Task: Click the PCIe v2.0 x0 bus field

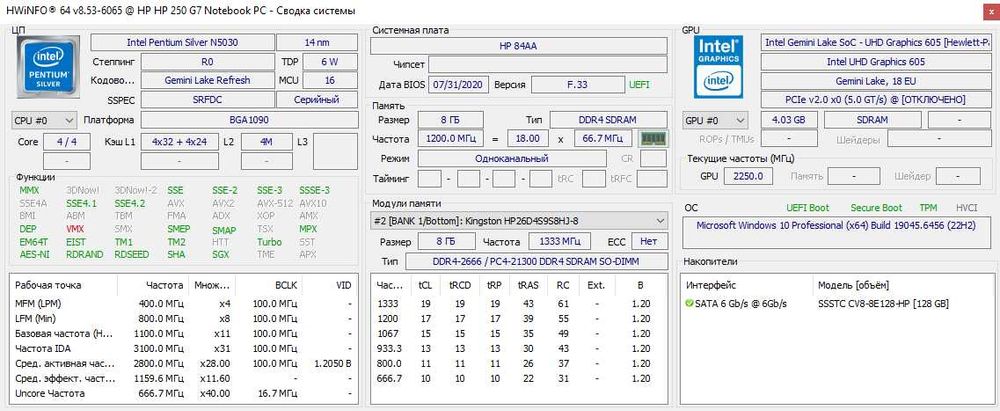Action: [x=876, y=100]
